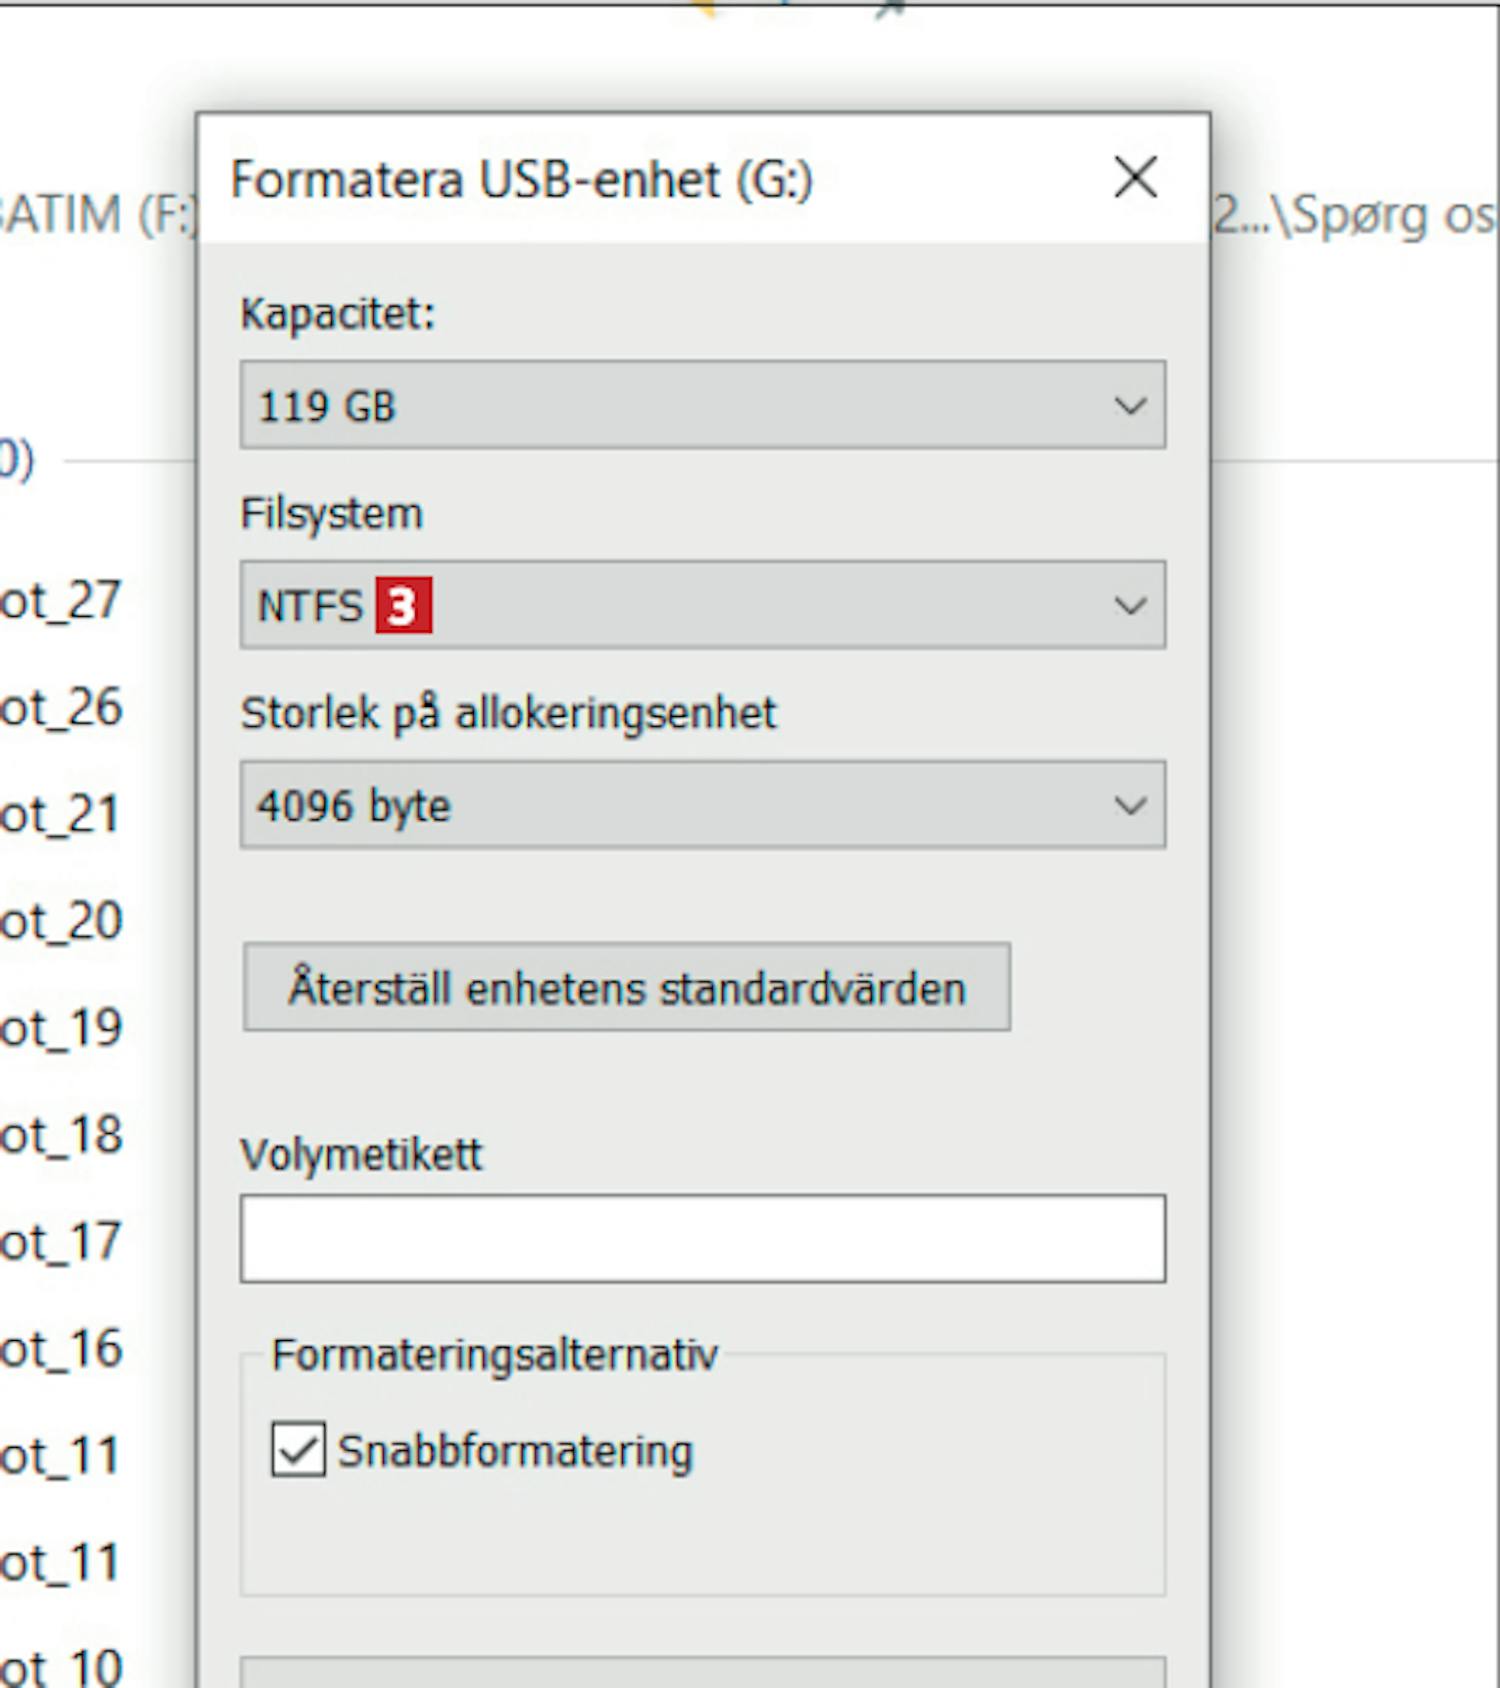The height and width of the screenshot is (1688, 1500).
Task: Open the Spørg os path entry
Action: click(1355, 215)
